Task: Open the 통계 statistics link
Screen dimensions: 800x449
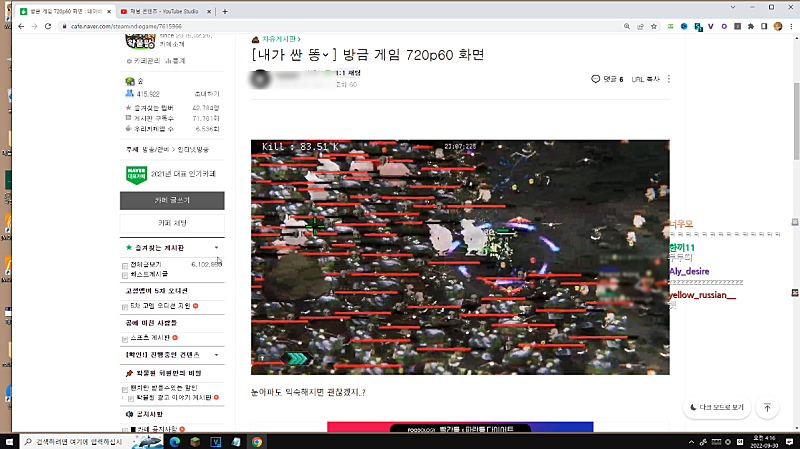Action: coord(176,61)
